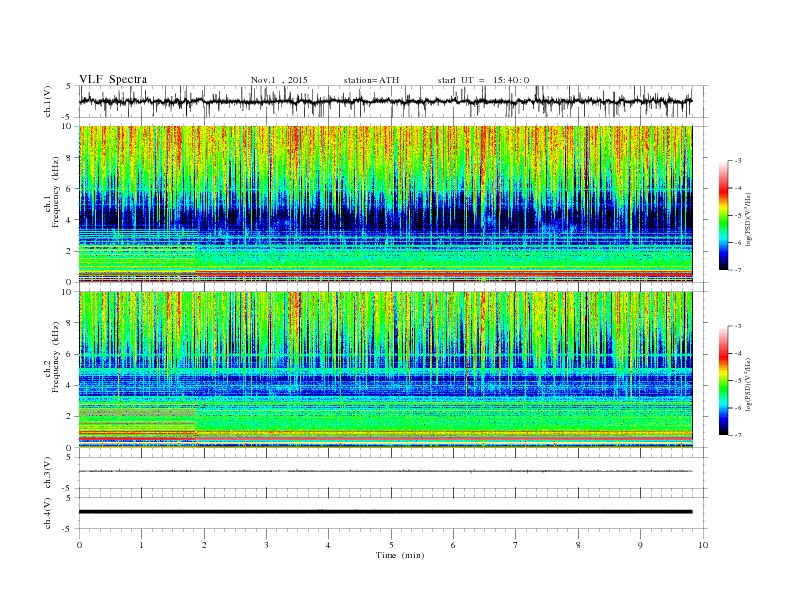Image resolution: width=792 pixels, height=612 pixels.
Task: Click the "3" tick on the time axis
Action: coord(266,545)
